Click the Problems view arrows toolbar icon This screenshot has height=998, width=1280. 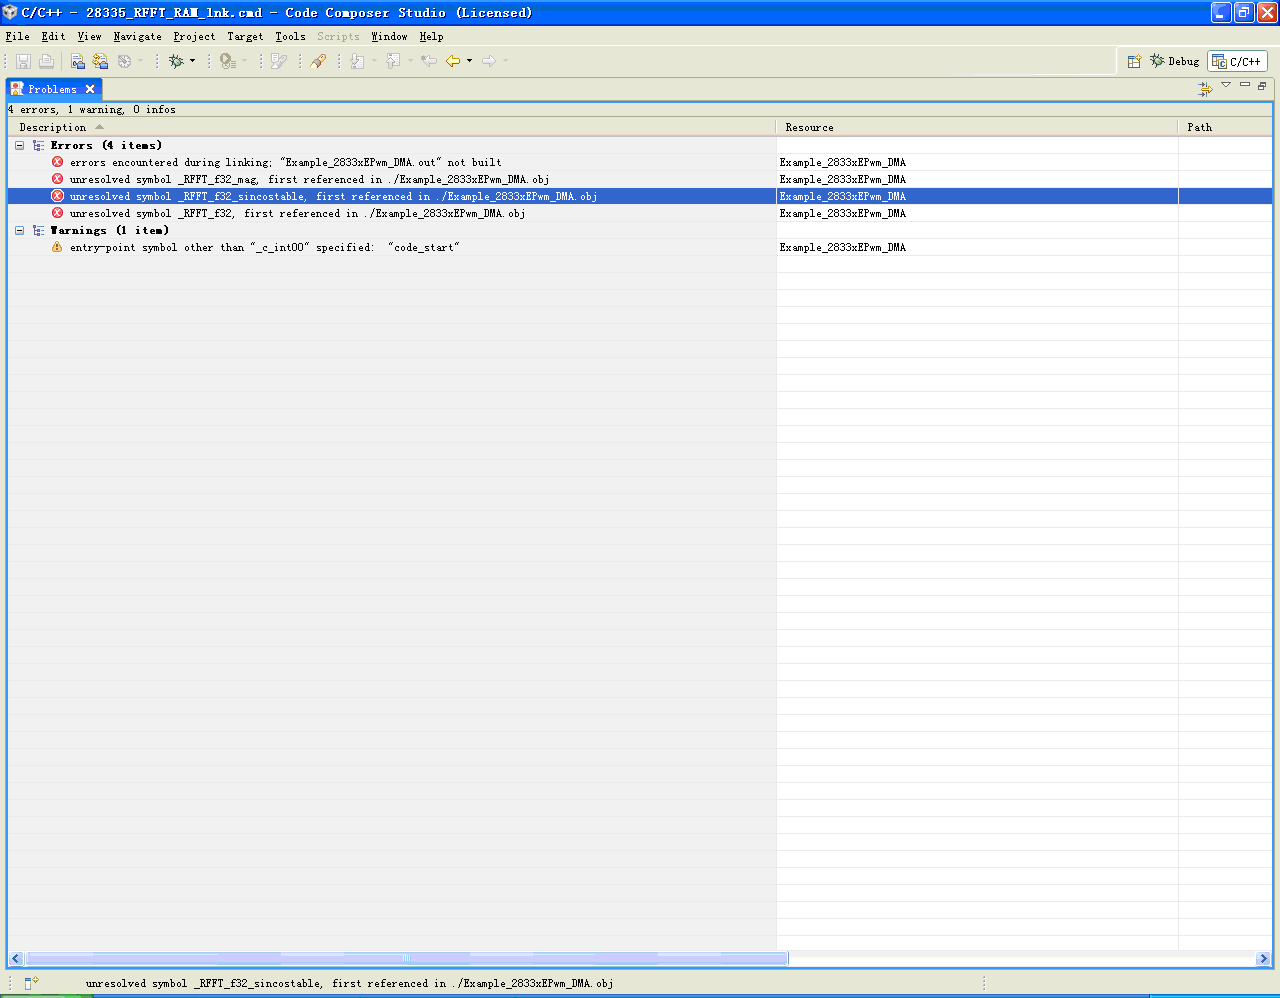point(1205,88)
